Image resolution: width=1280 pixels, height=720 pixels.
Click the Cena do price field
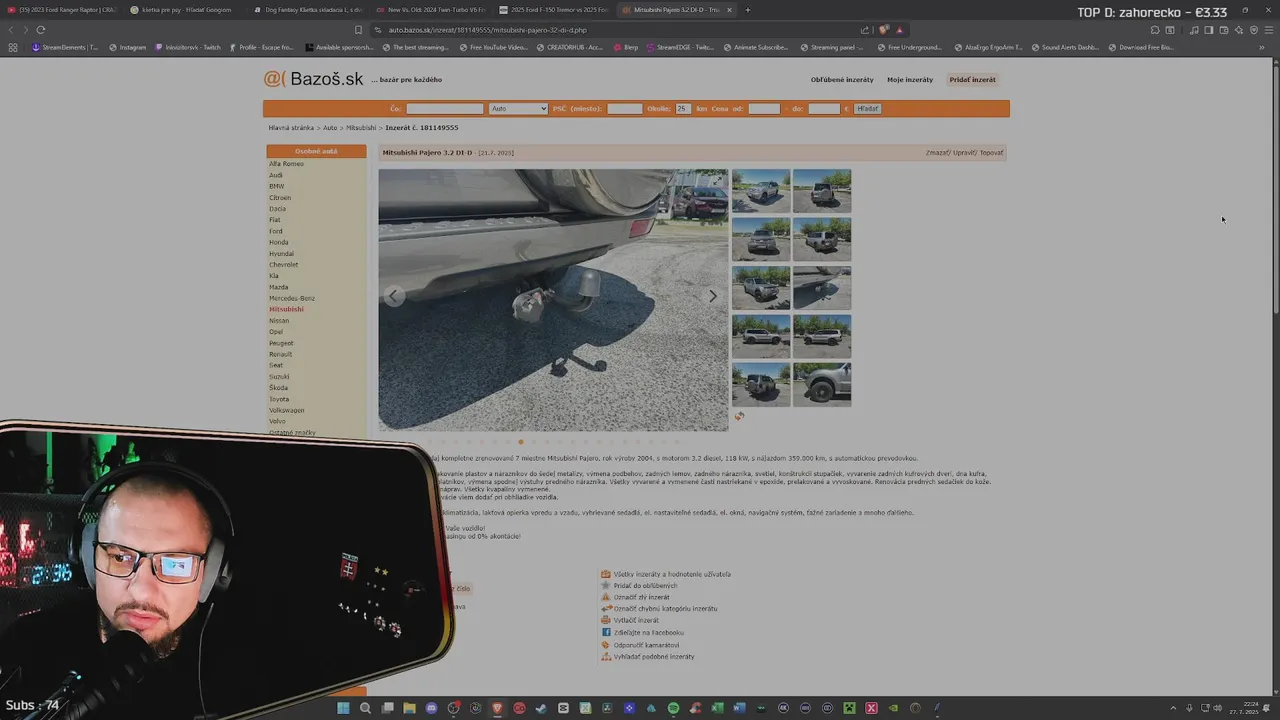824,108
